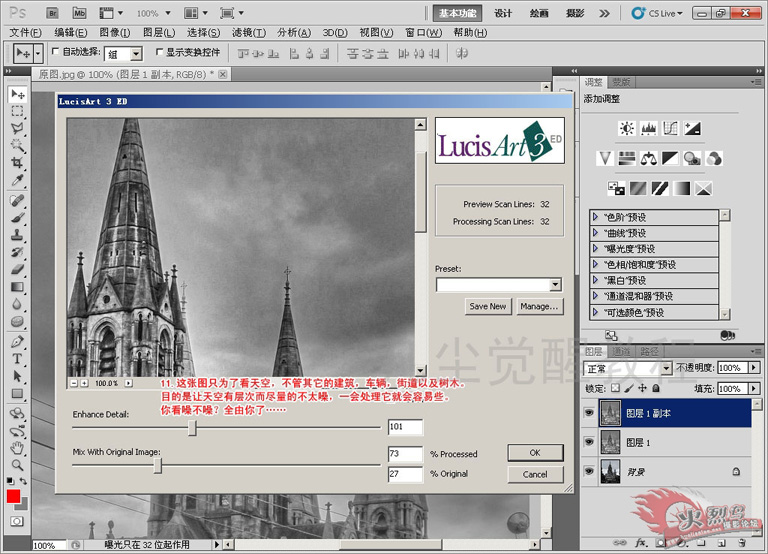Switch to the 设计 workspace

[503, 13]
